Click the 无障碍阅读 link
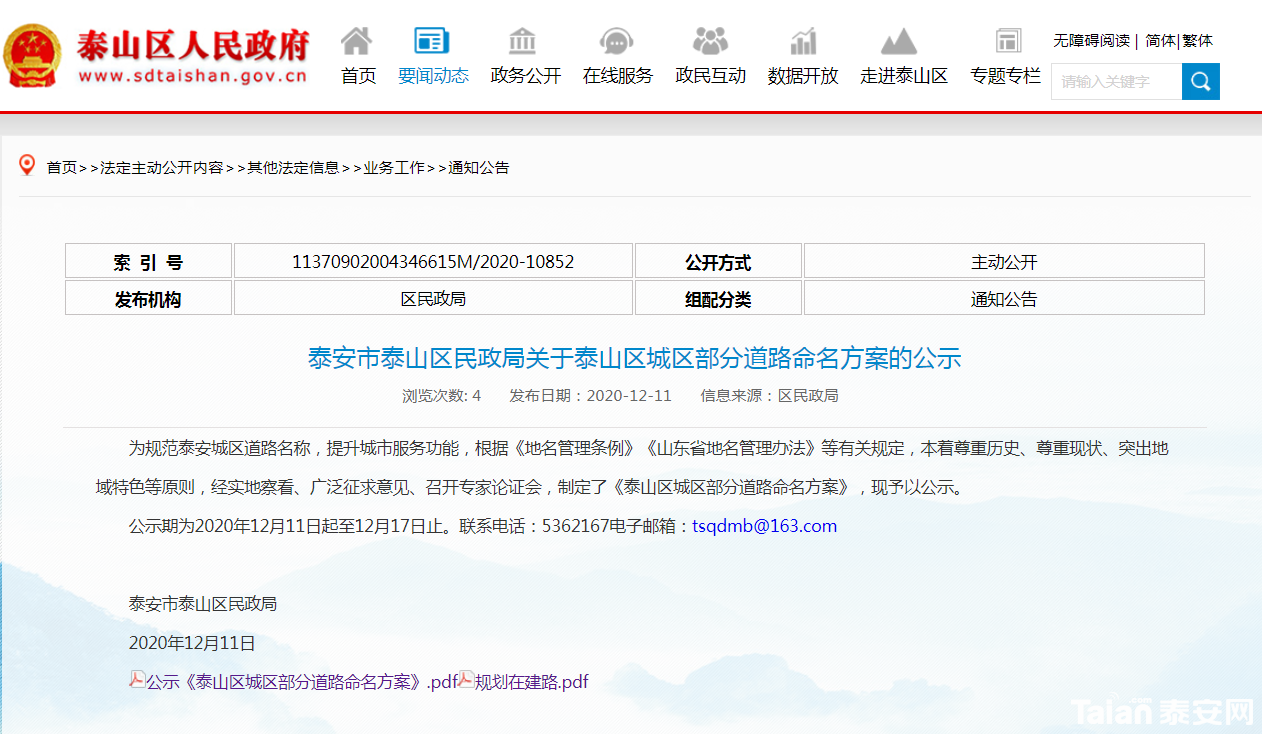 point(1091,41)
